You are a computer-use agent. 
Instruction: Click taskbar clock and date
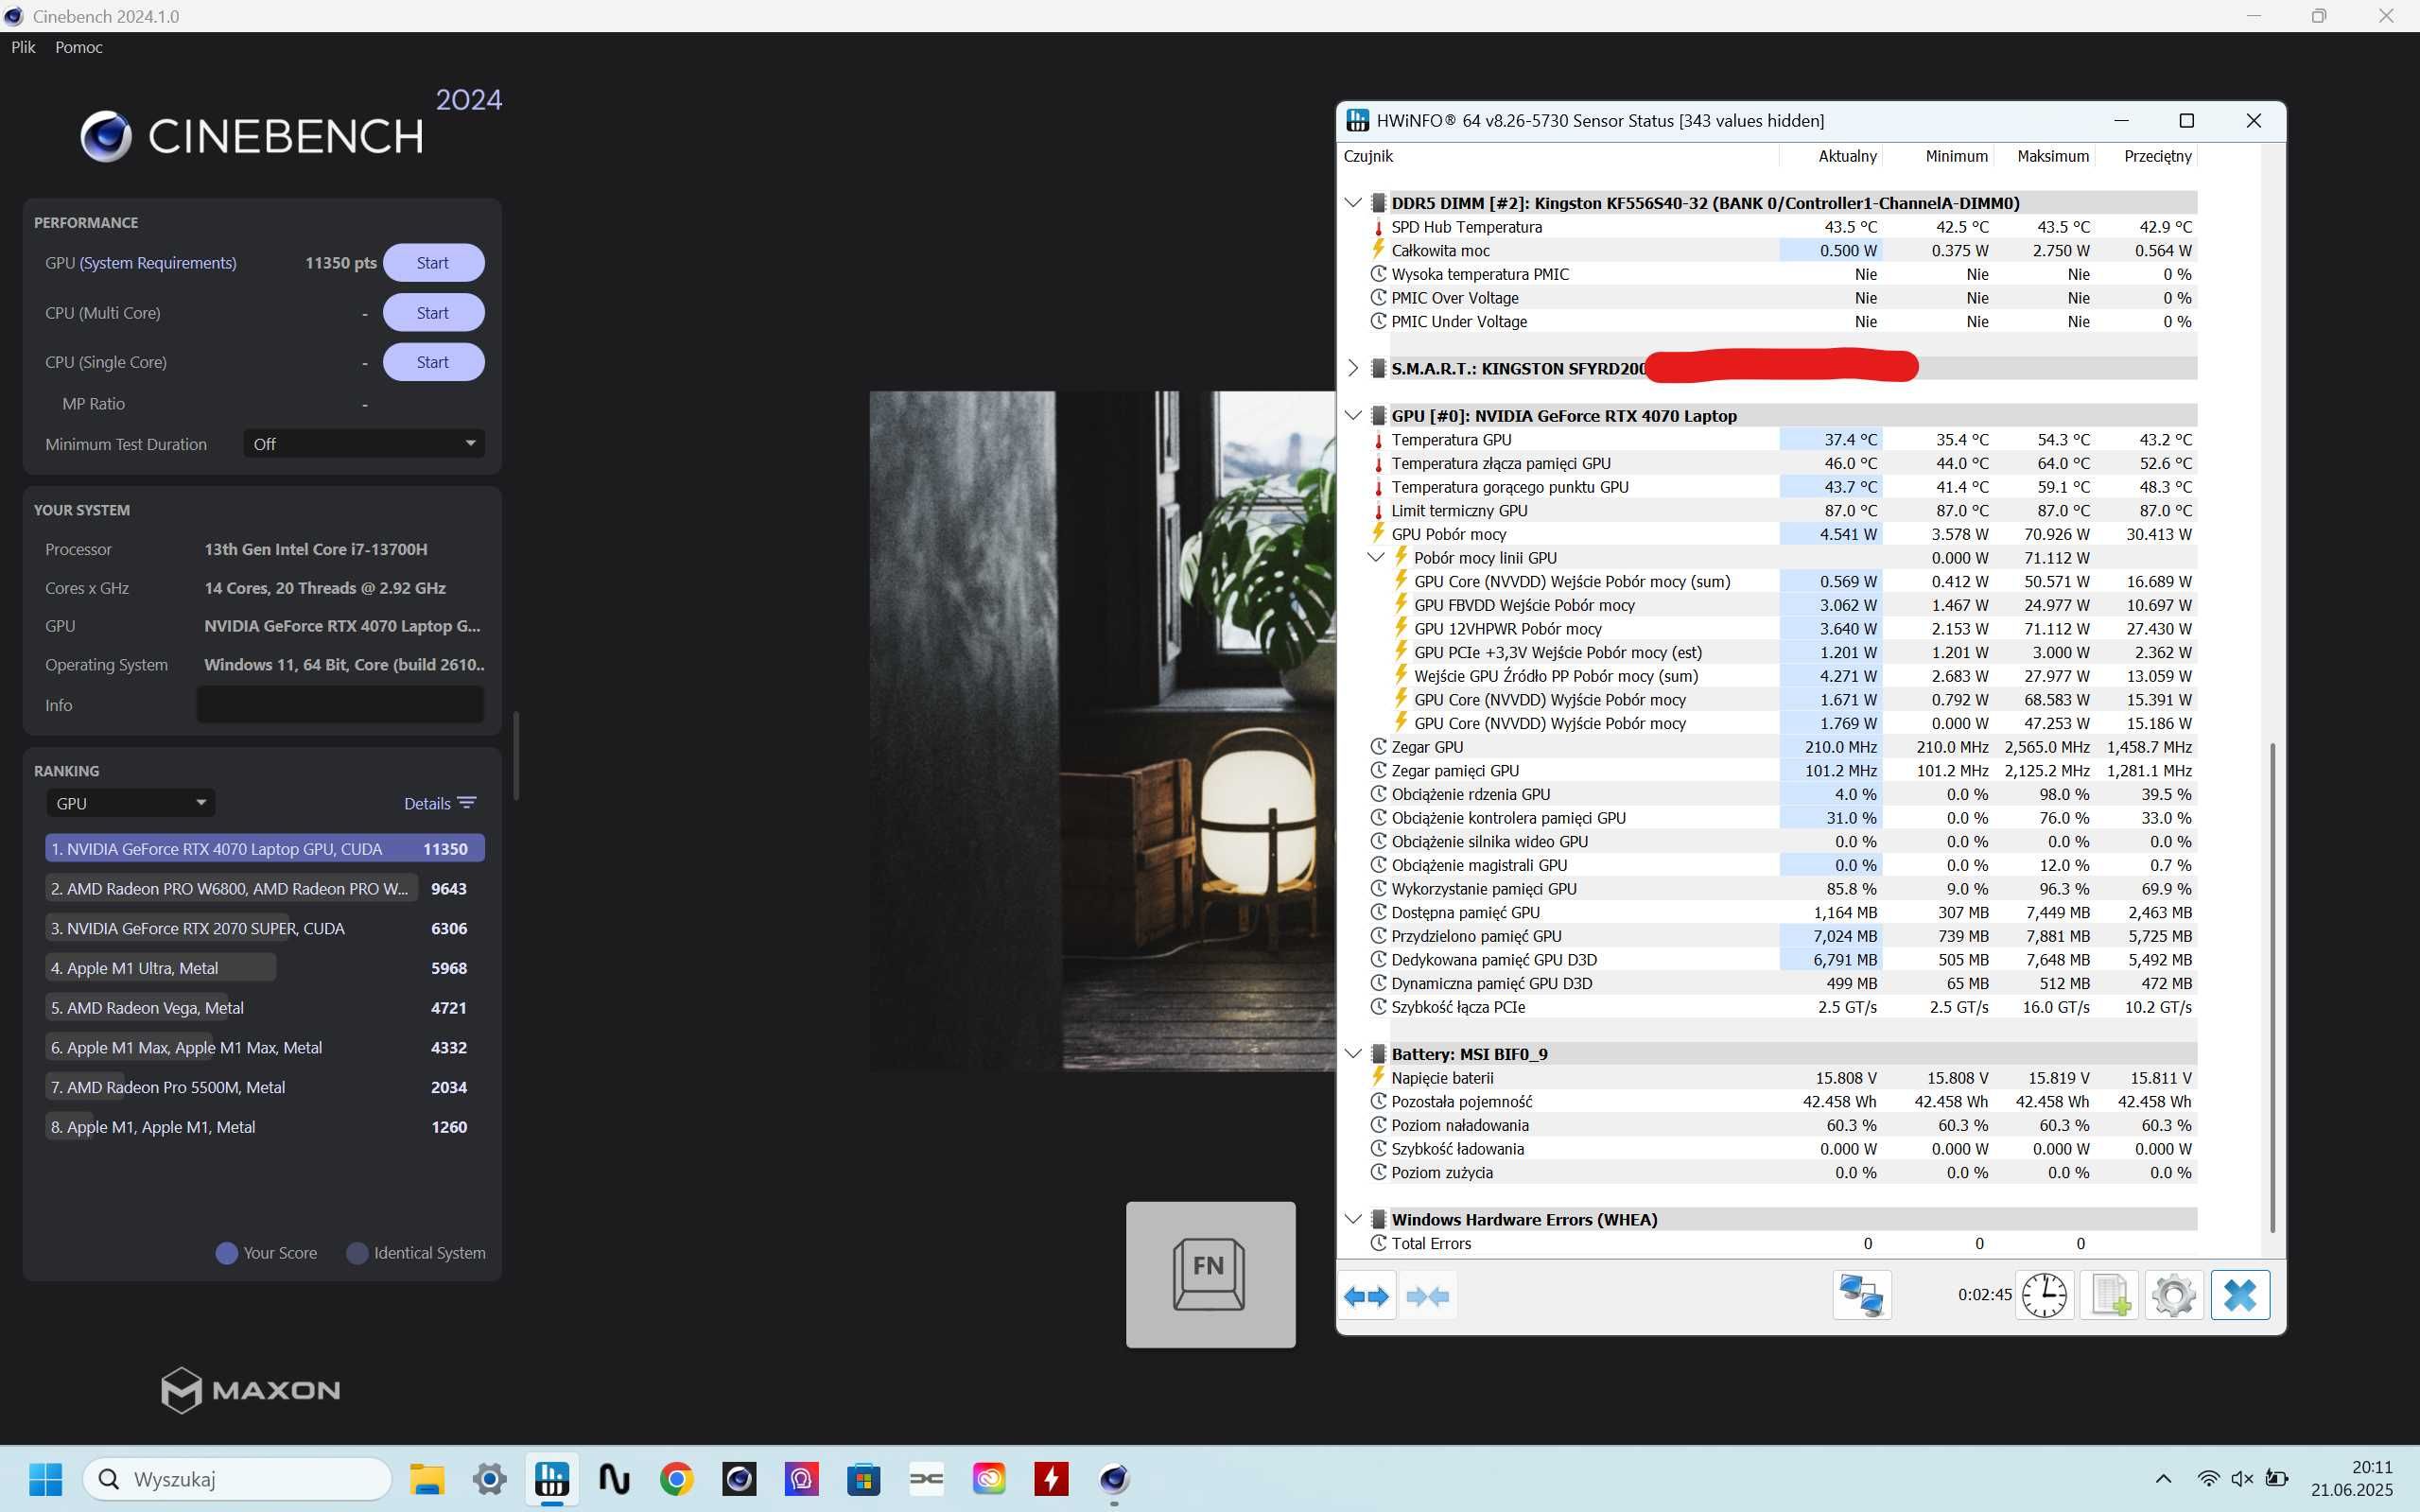2352,1479
